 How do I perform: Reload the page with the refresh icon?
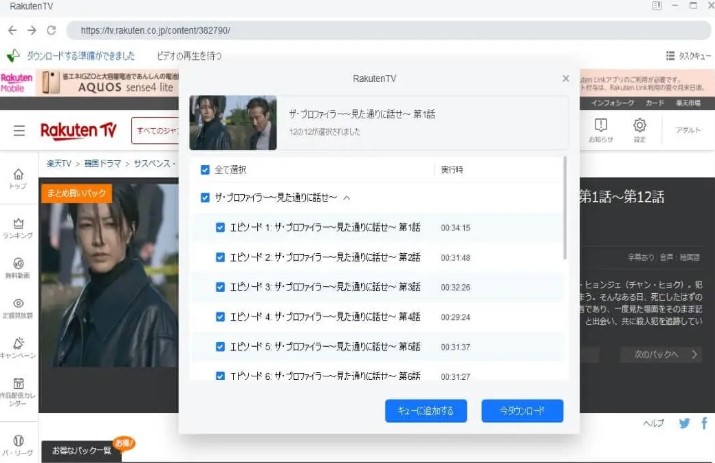[x=52, y=31]
